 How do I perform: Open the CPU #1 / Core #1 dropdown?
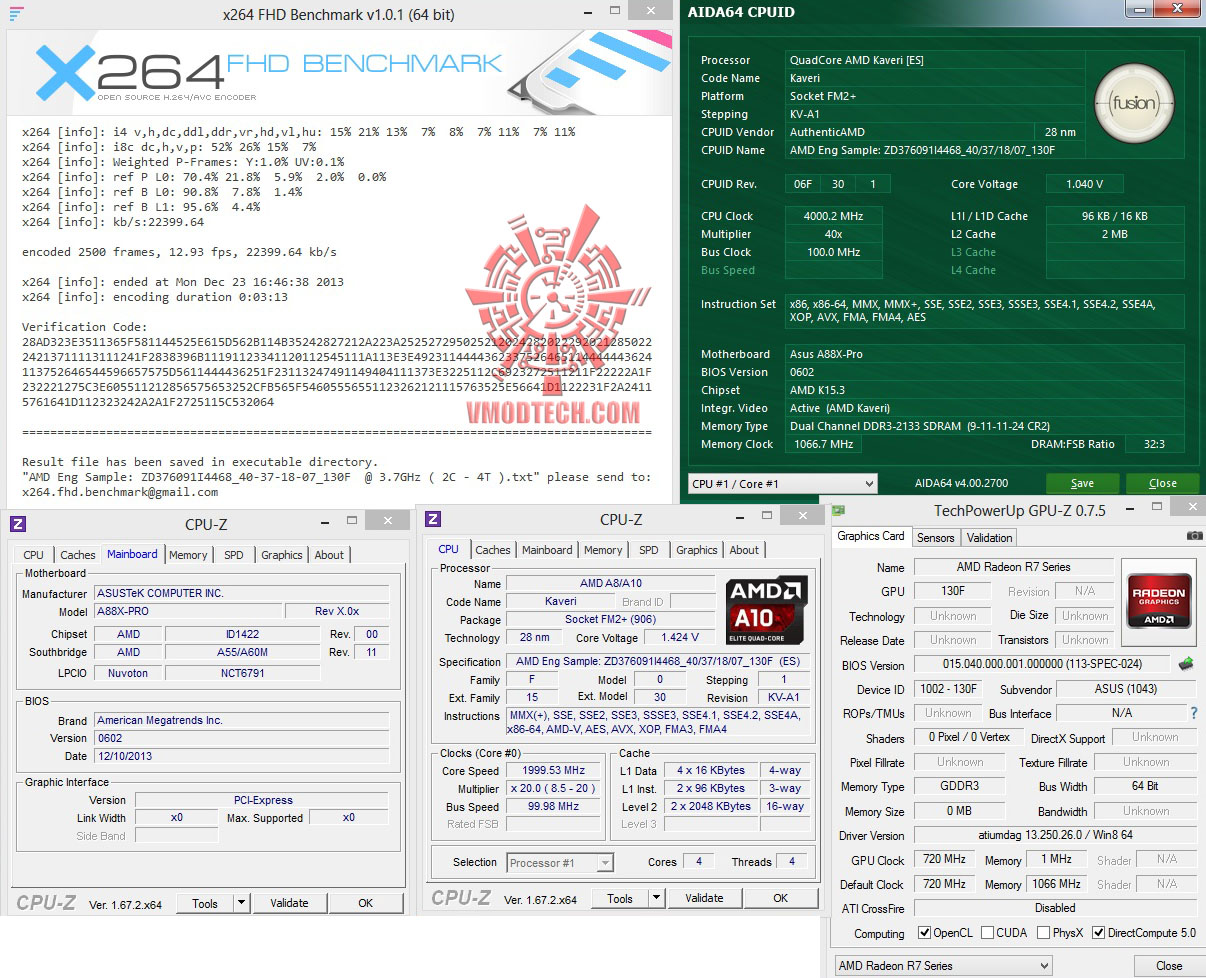[783, 484]
